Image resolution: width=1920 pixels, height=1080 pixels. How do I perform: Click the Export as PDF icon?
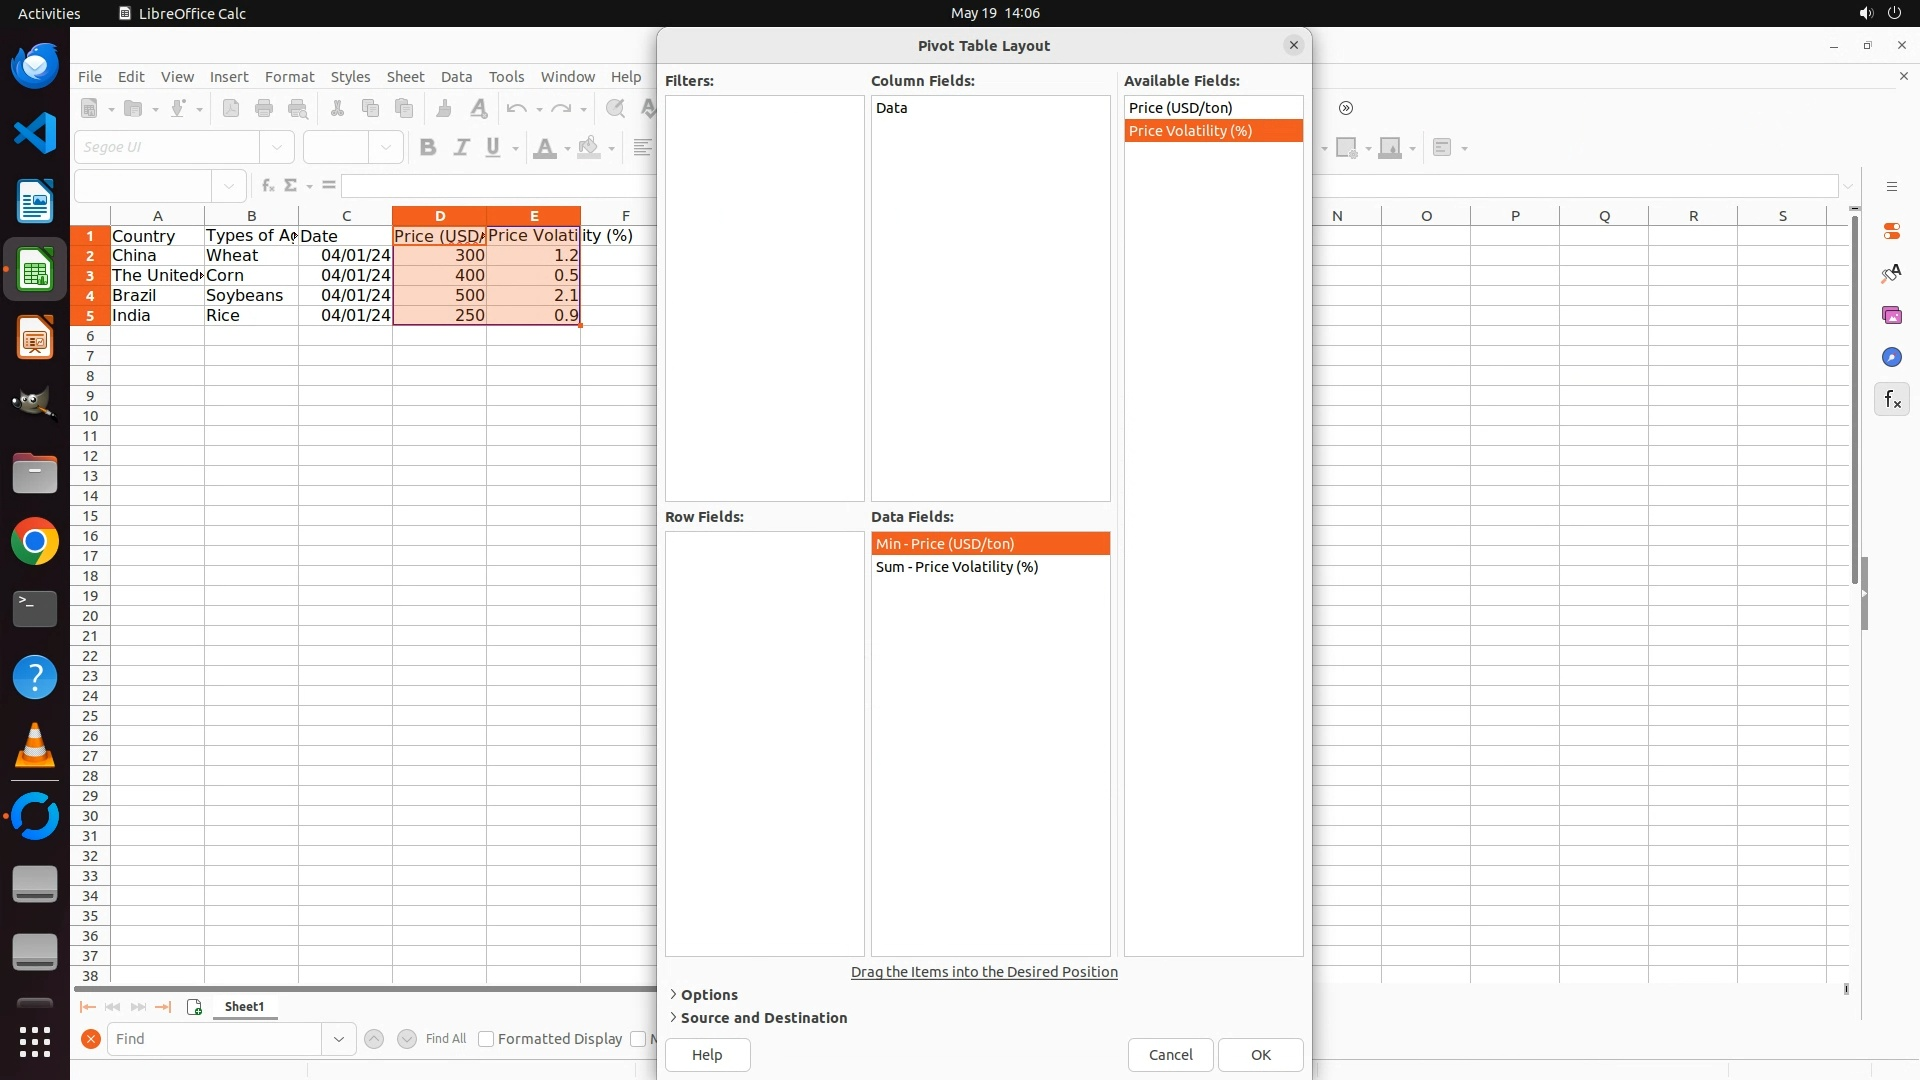pos(231,109)
